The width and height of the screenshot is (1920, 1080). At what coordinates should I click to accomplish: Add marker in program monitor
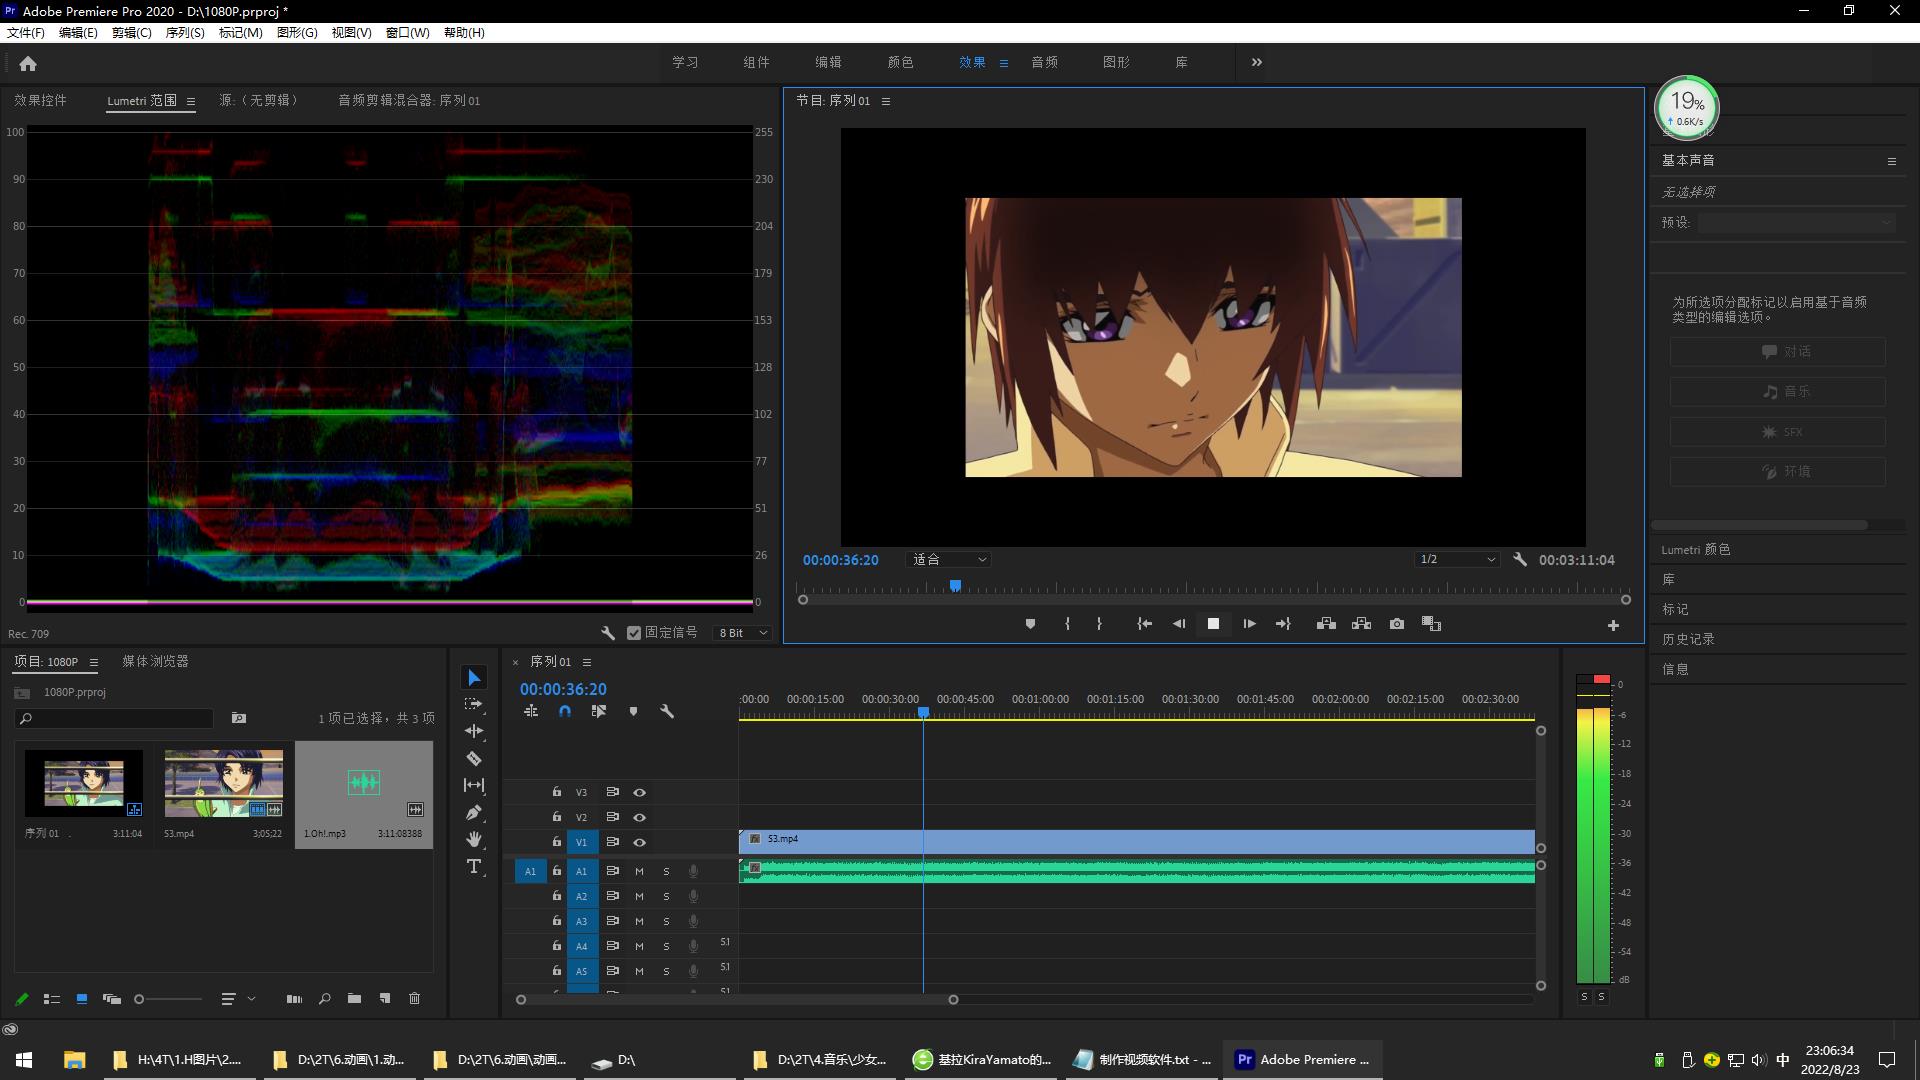1030,624
